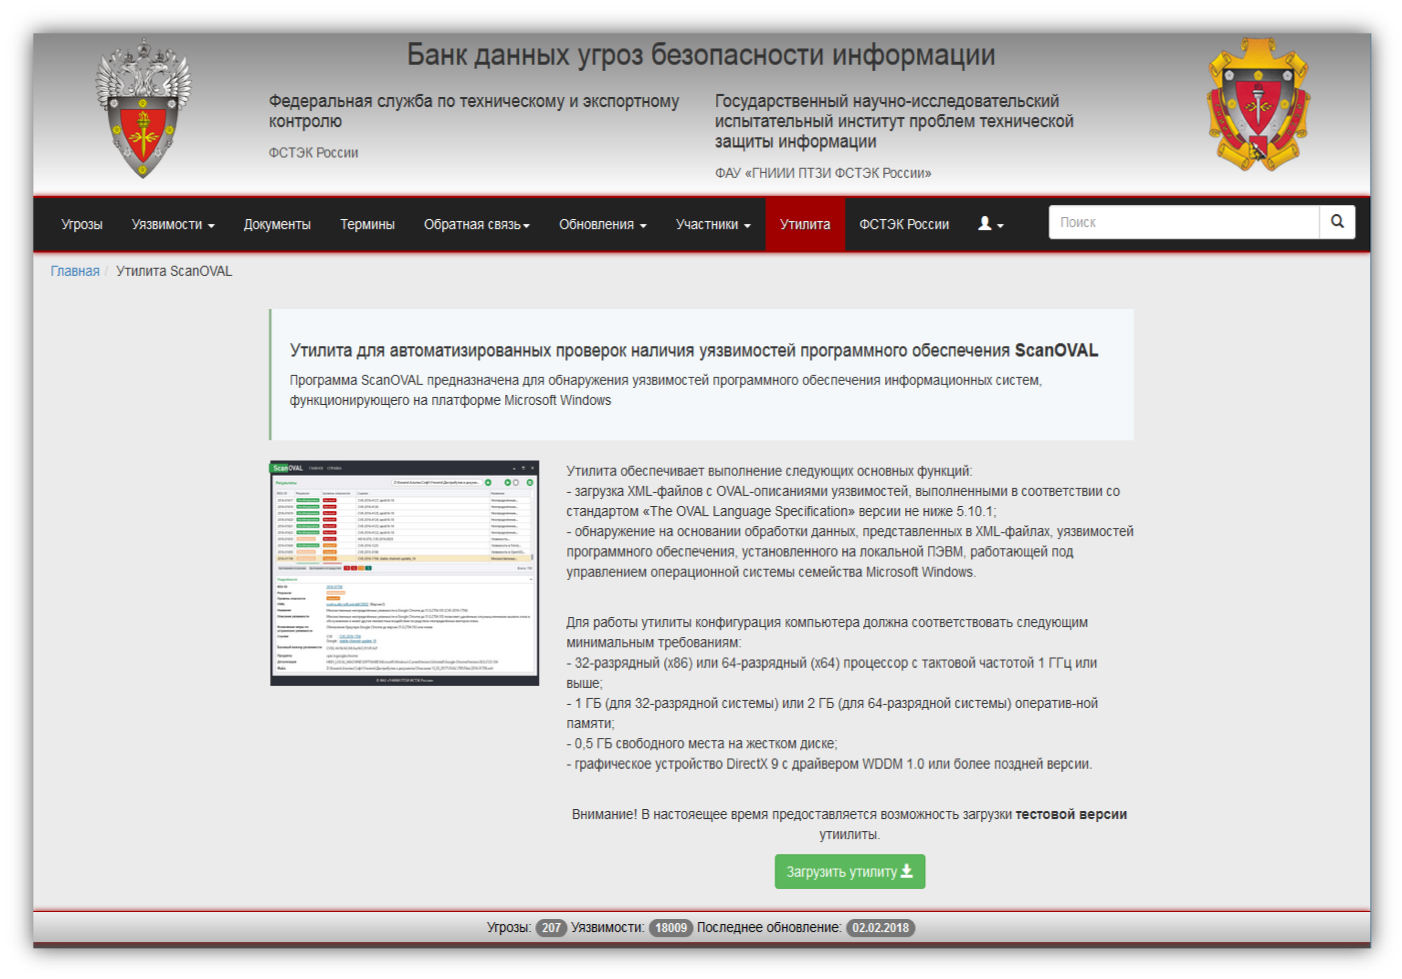This screenshot has height=979, width=1402.
Task: Select the Утилита navigation tab
Action: pos(805,224)
